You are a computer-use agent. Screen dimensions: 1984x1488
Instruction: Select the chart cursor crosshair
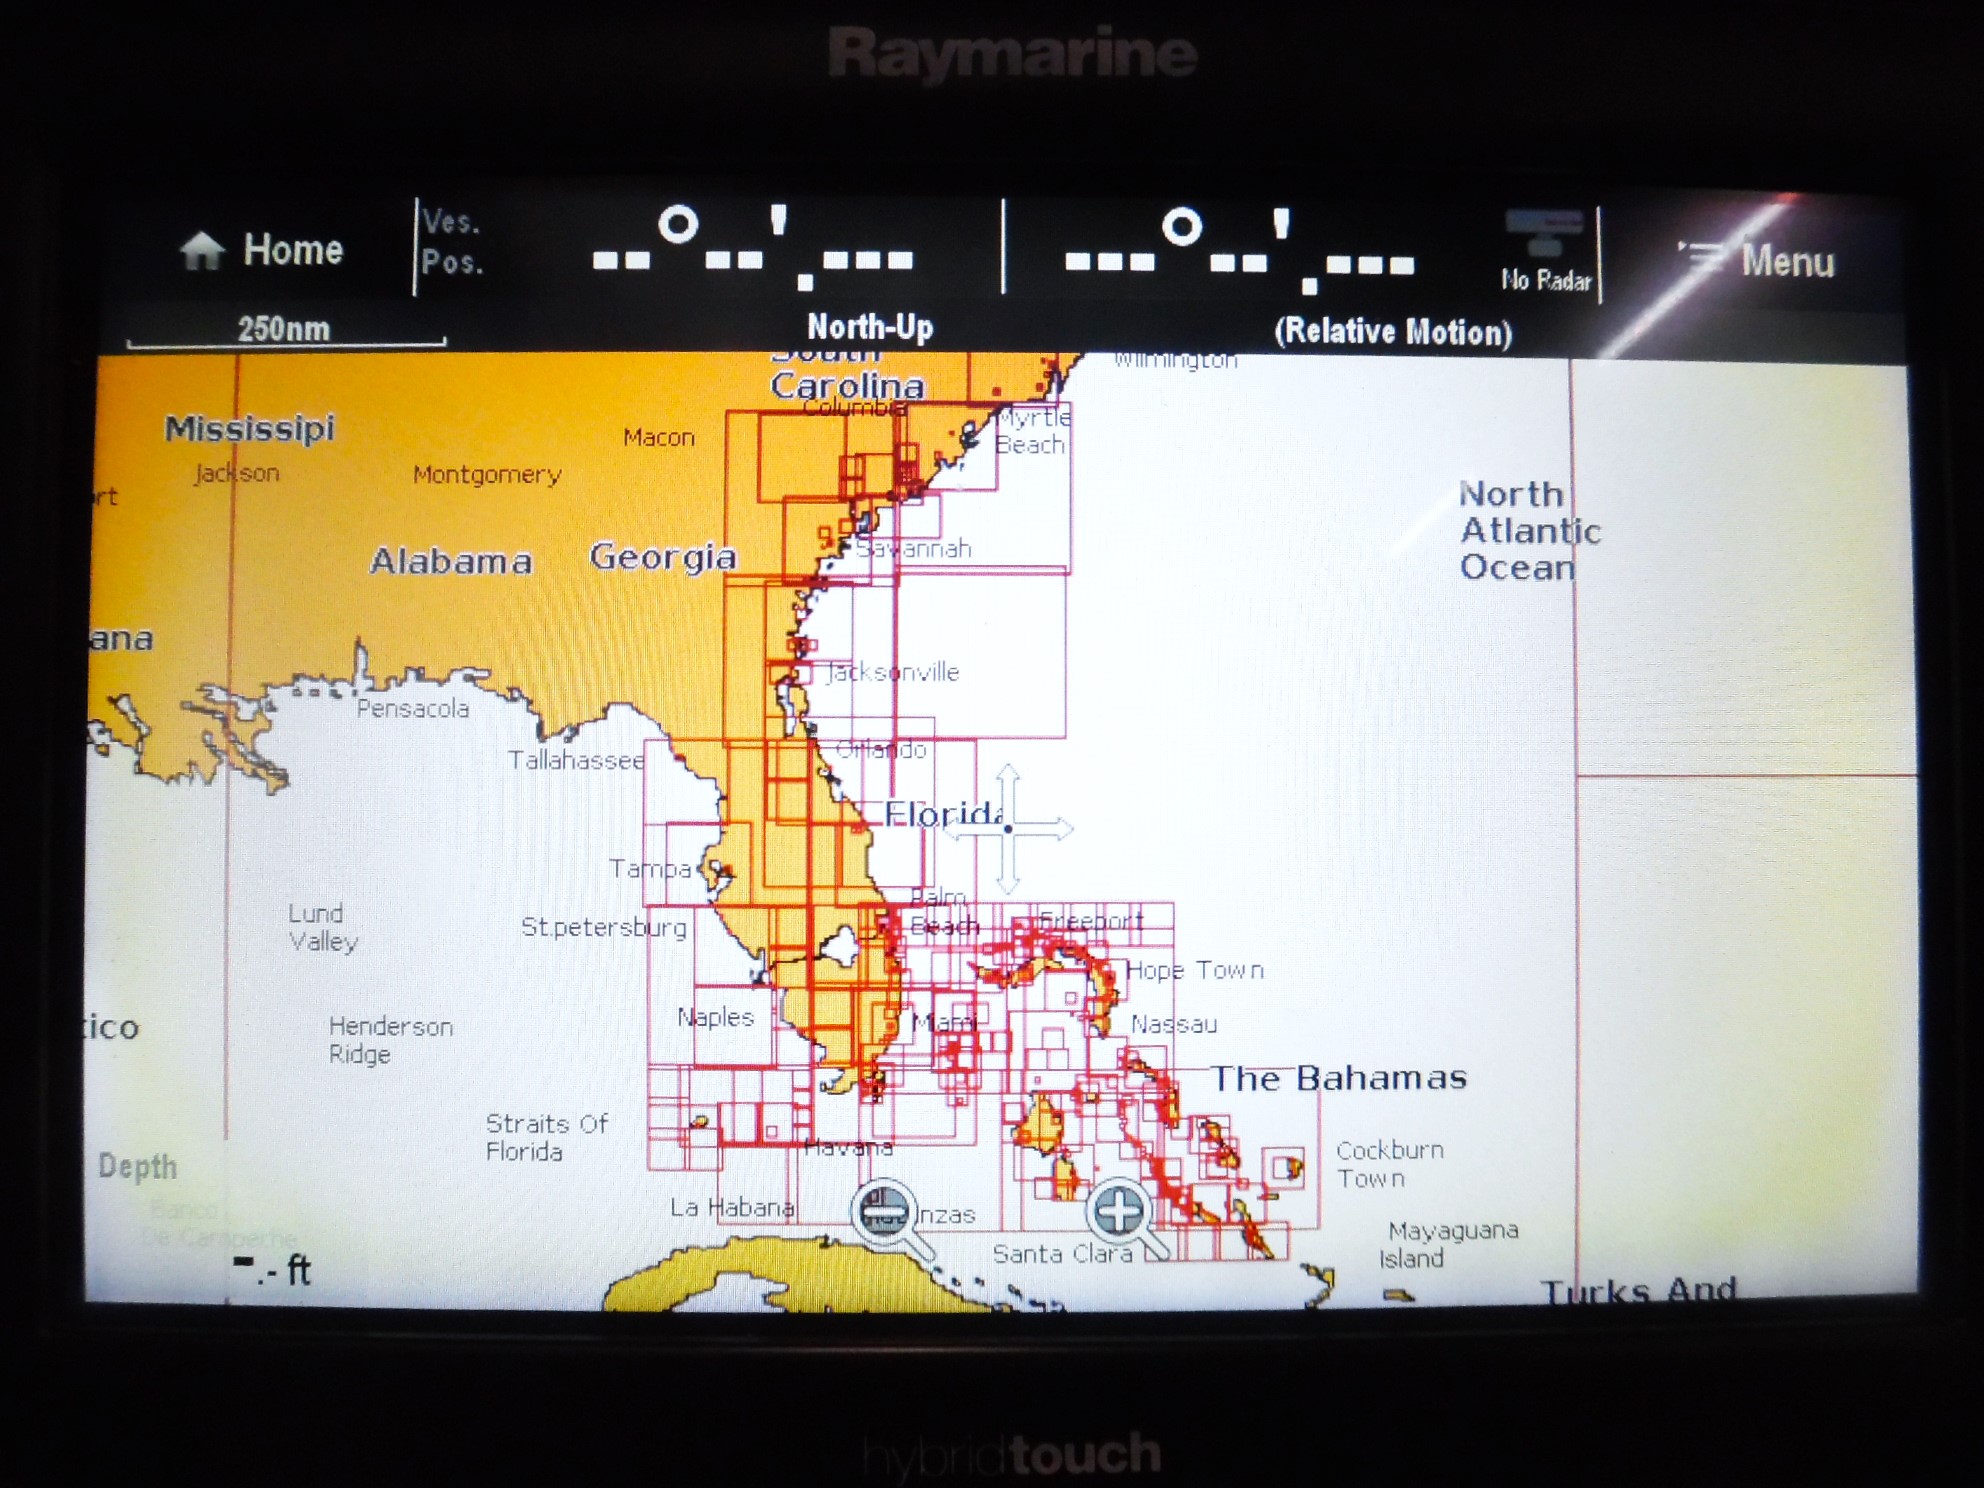pos(1008,828)
